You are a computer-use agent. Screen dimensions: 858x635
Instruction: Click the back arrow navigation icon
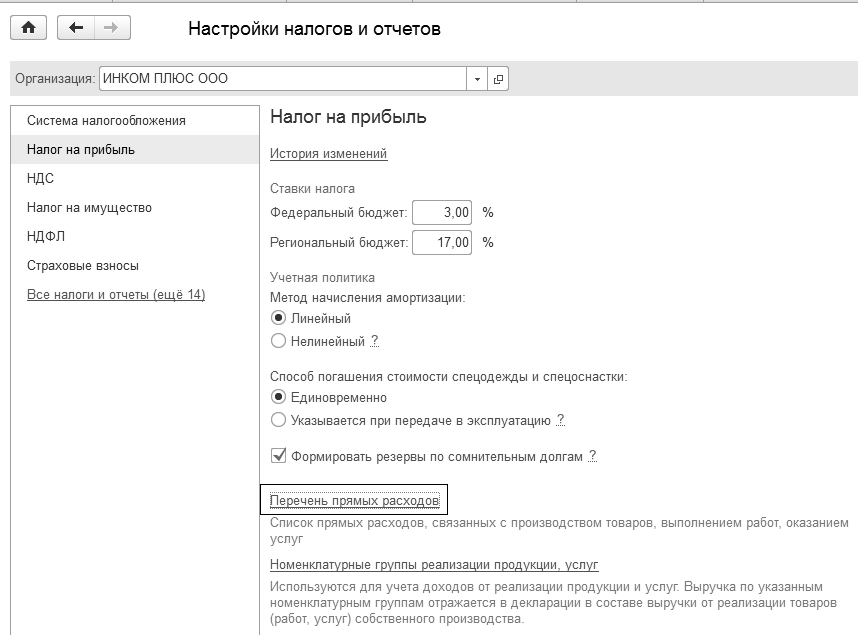click(x=76, y=28)
